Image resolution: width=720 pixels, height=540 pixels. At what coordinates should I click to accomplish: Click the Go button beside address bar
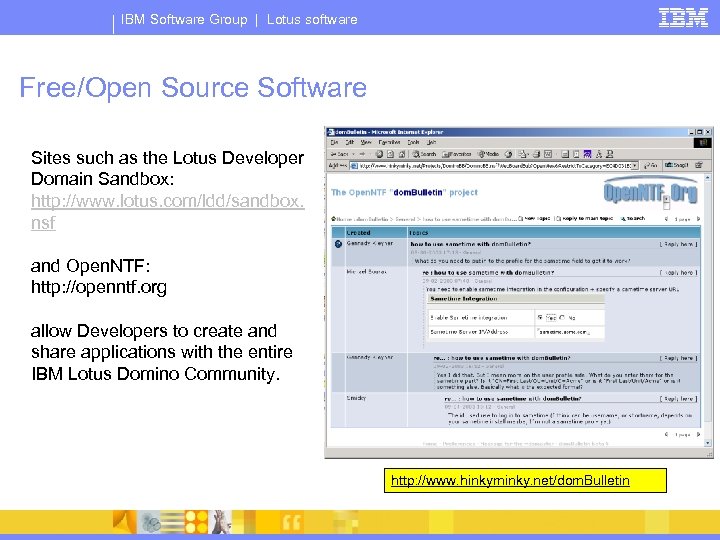[x=651, y=165]
